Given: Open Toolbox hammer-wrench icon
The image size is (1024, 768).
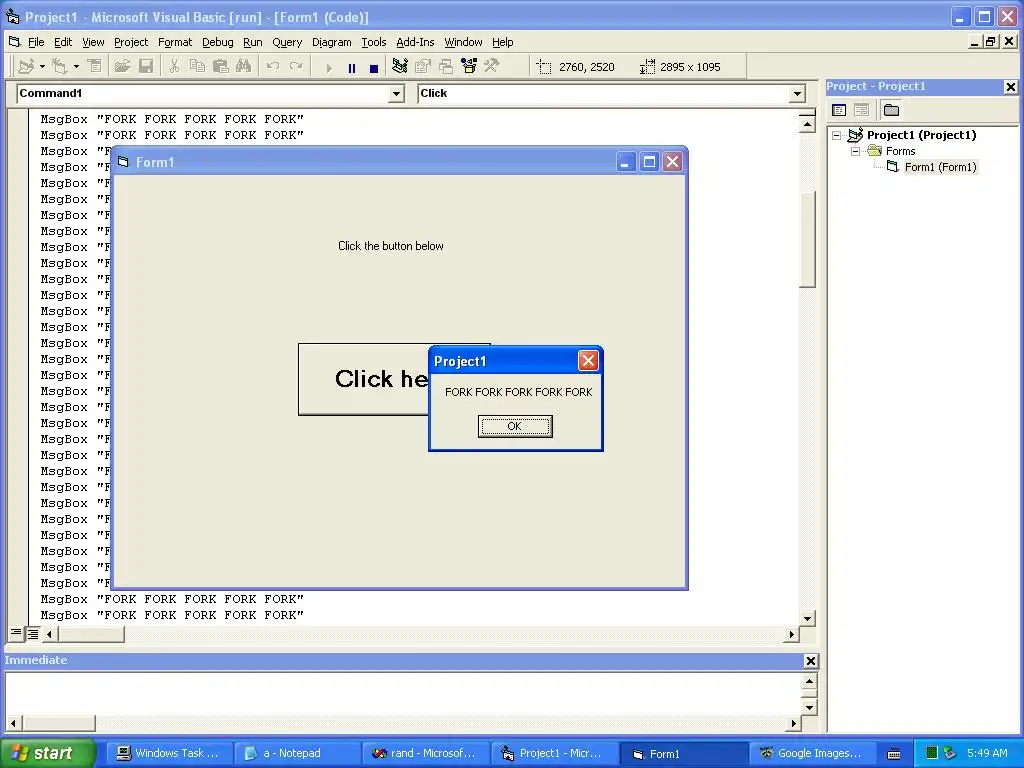Looking at the screenshot, I should coord(492,66).
